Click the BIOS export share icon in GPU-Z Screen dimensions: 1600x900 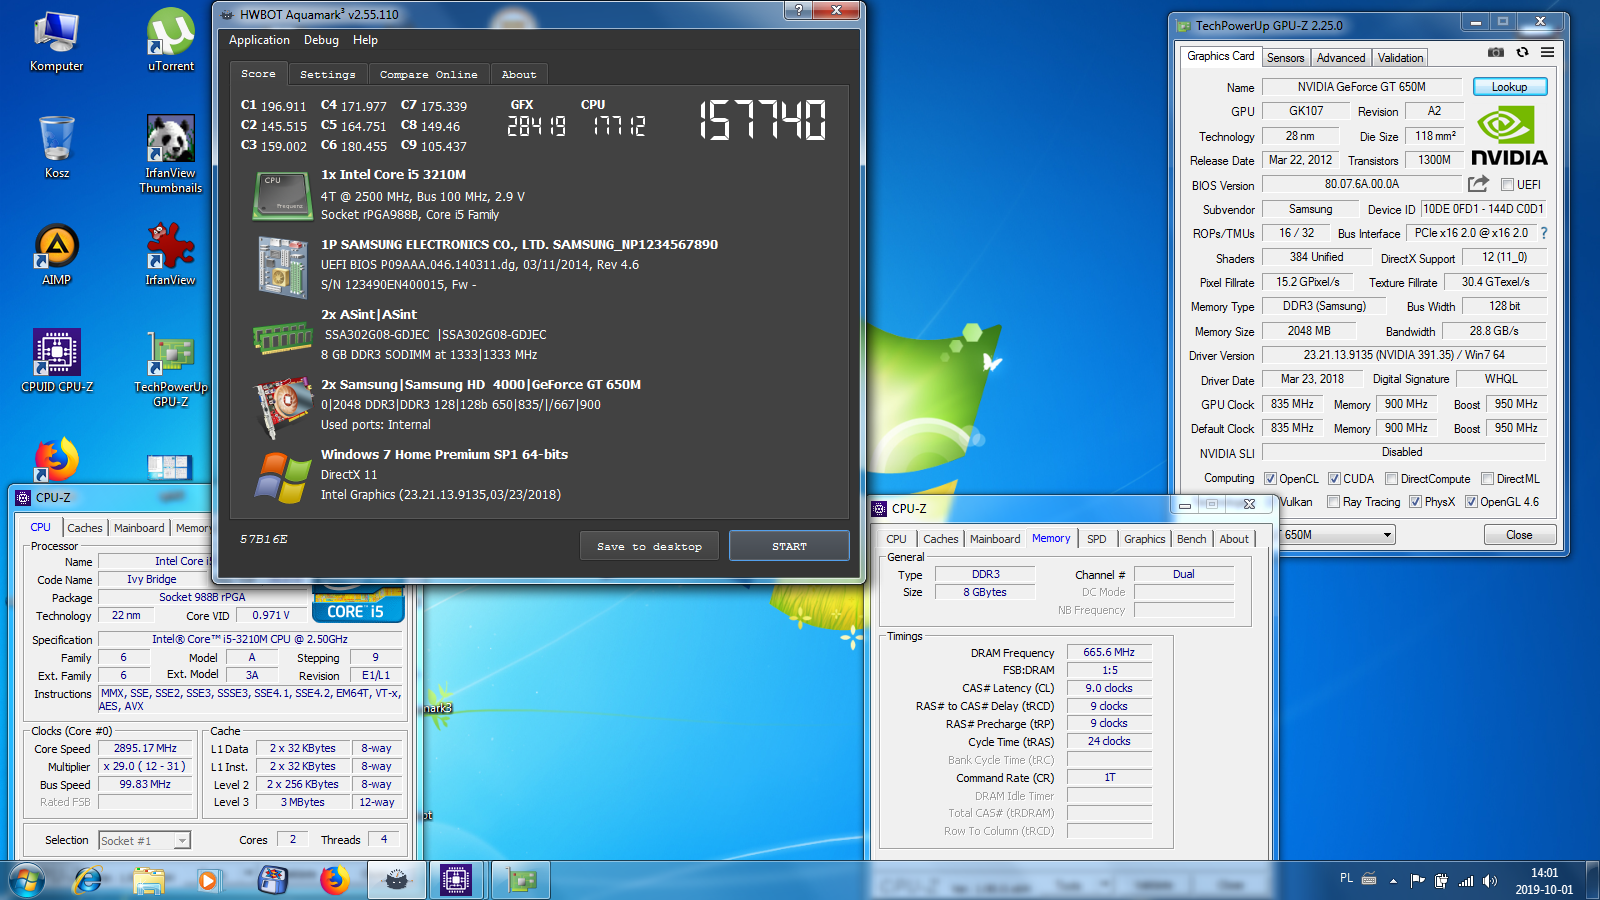tap(1478, 184)
